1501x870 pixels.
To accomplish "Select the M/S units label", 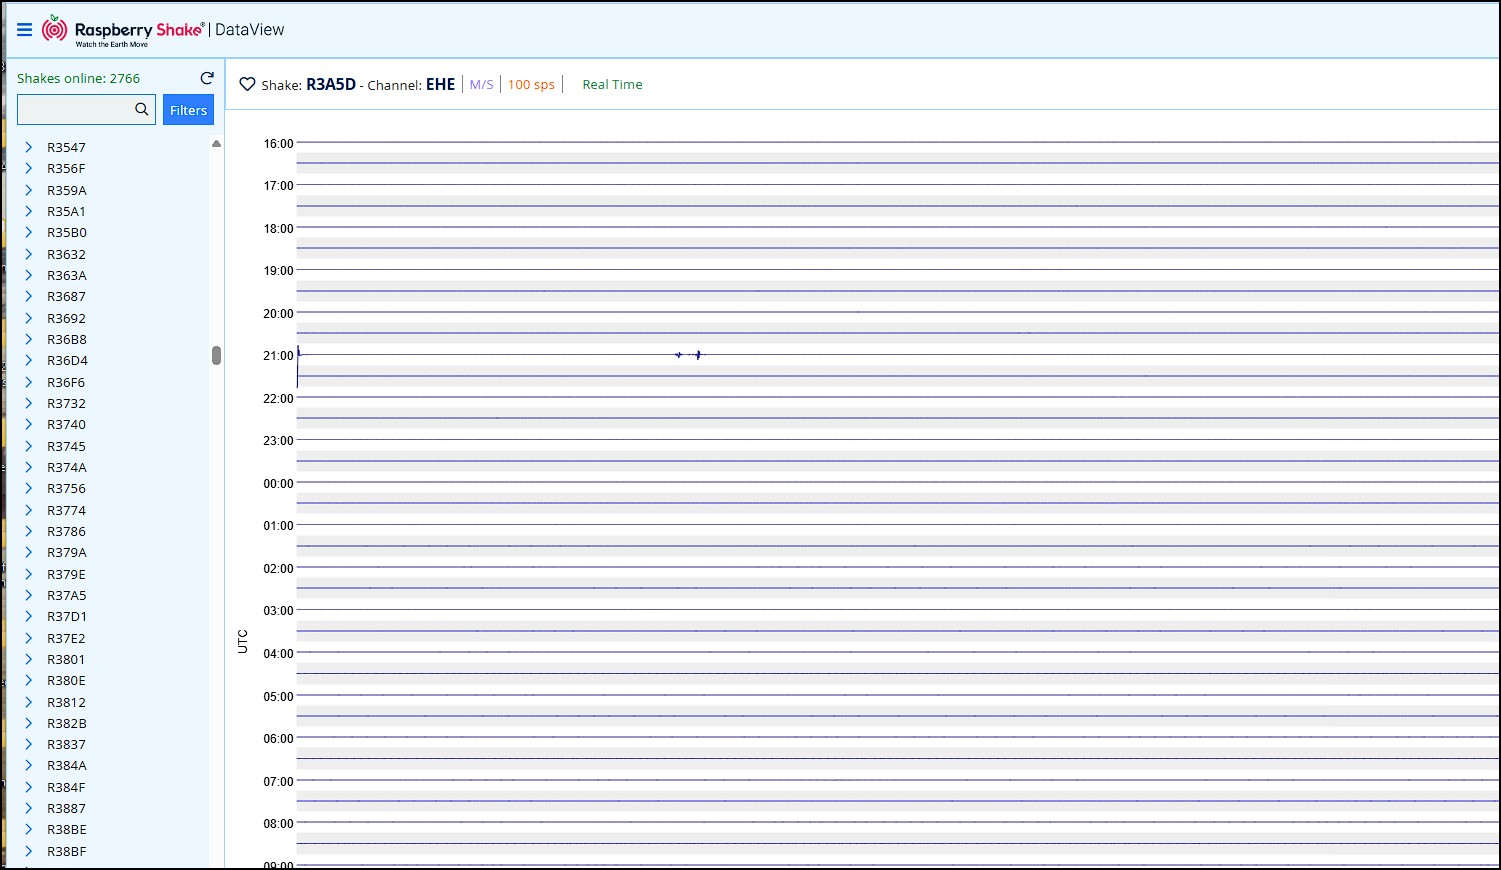I will pyautogui.click(x=481, y=85).
